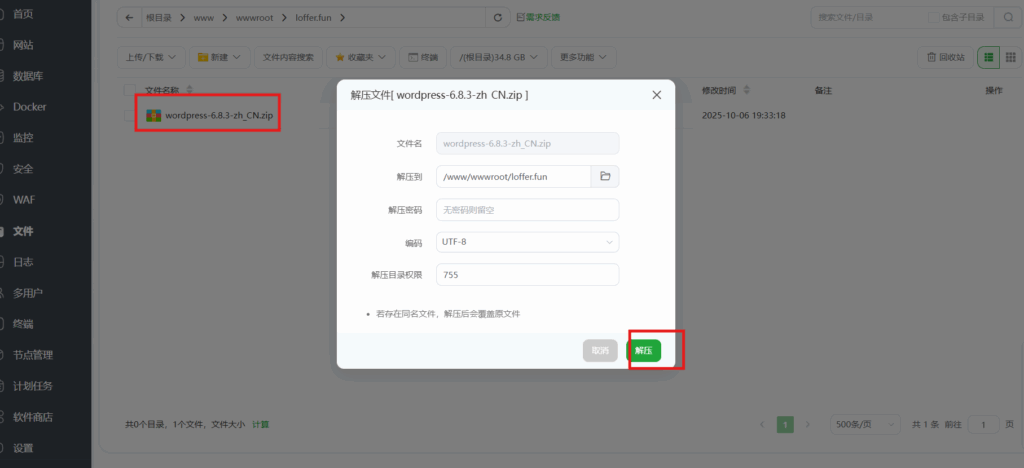Click the 需求反馈 link

point(538,17)
